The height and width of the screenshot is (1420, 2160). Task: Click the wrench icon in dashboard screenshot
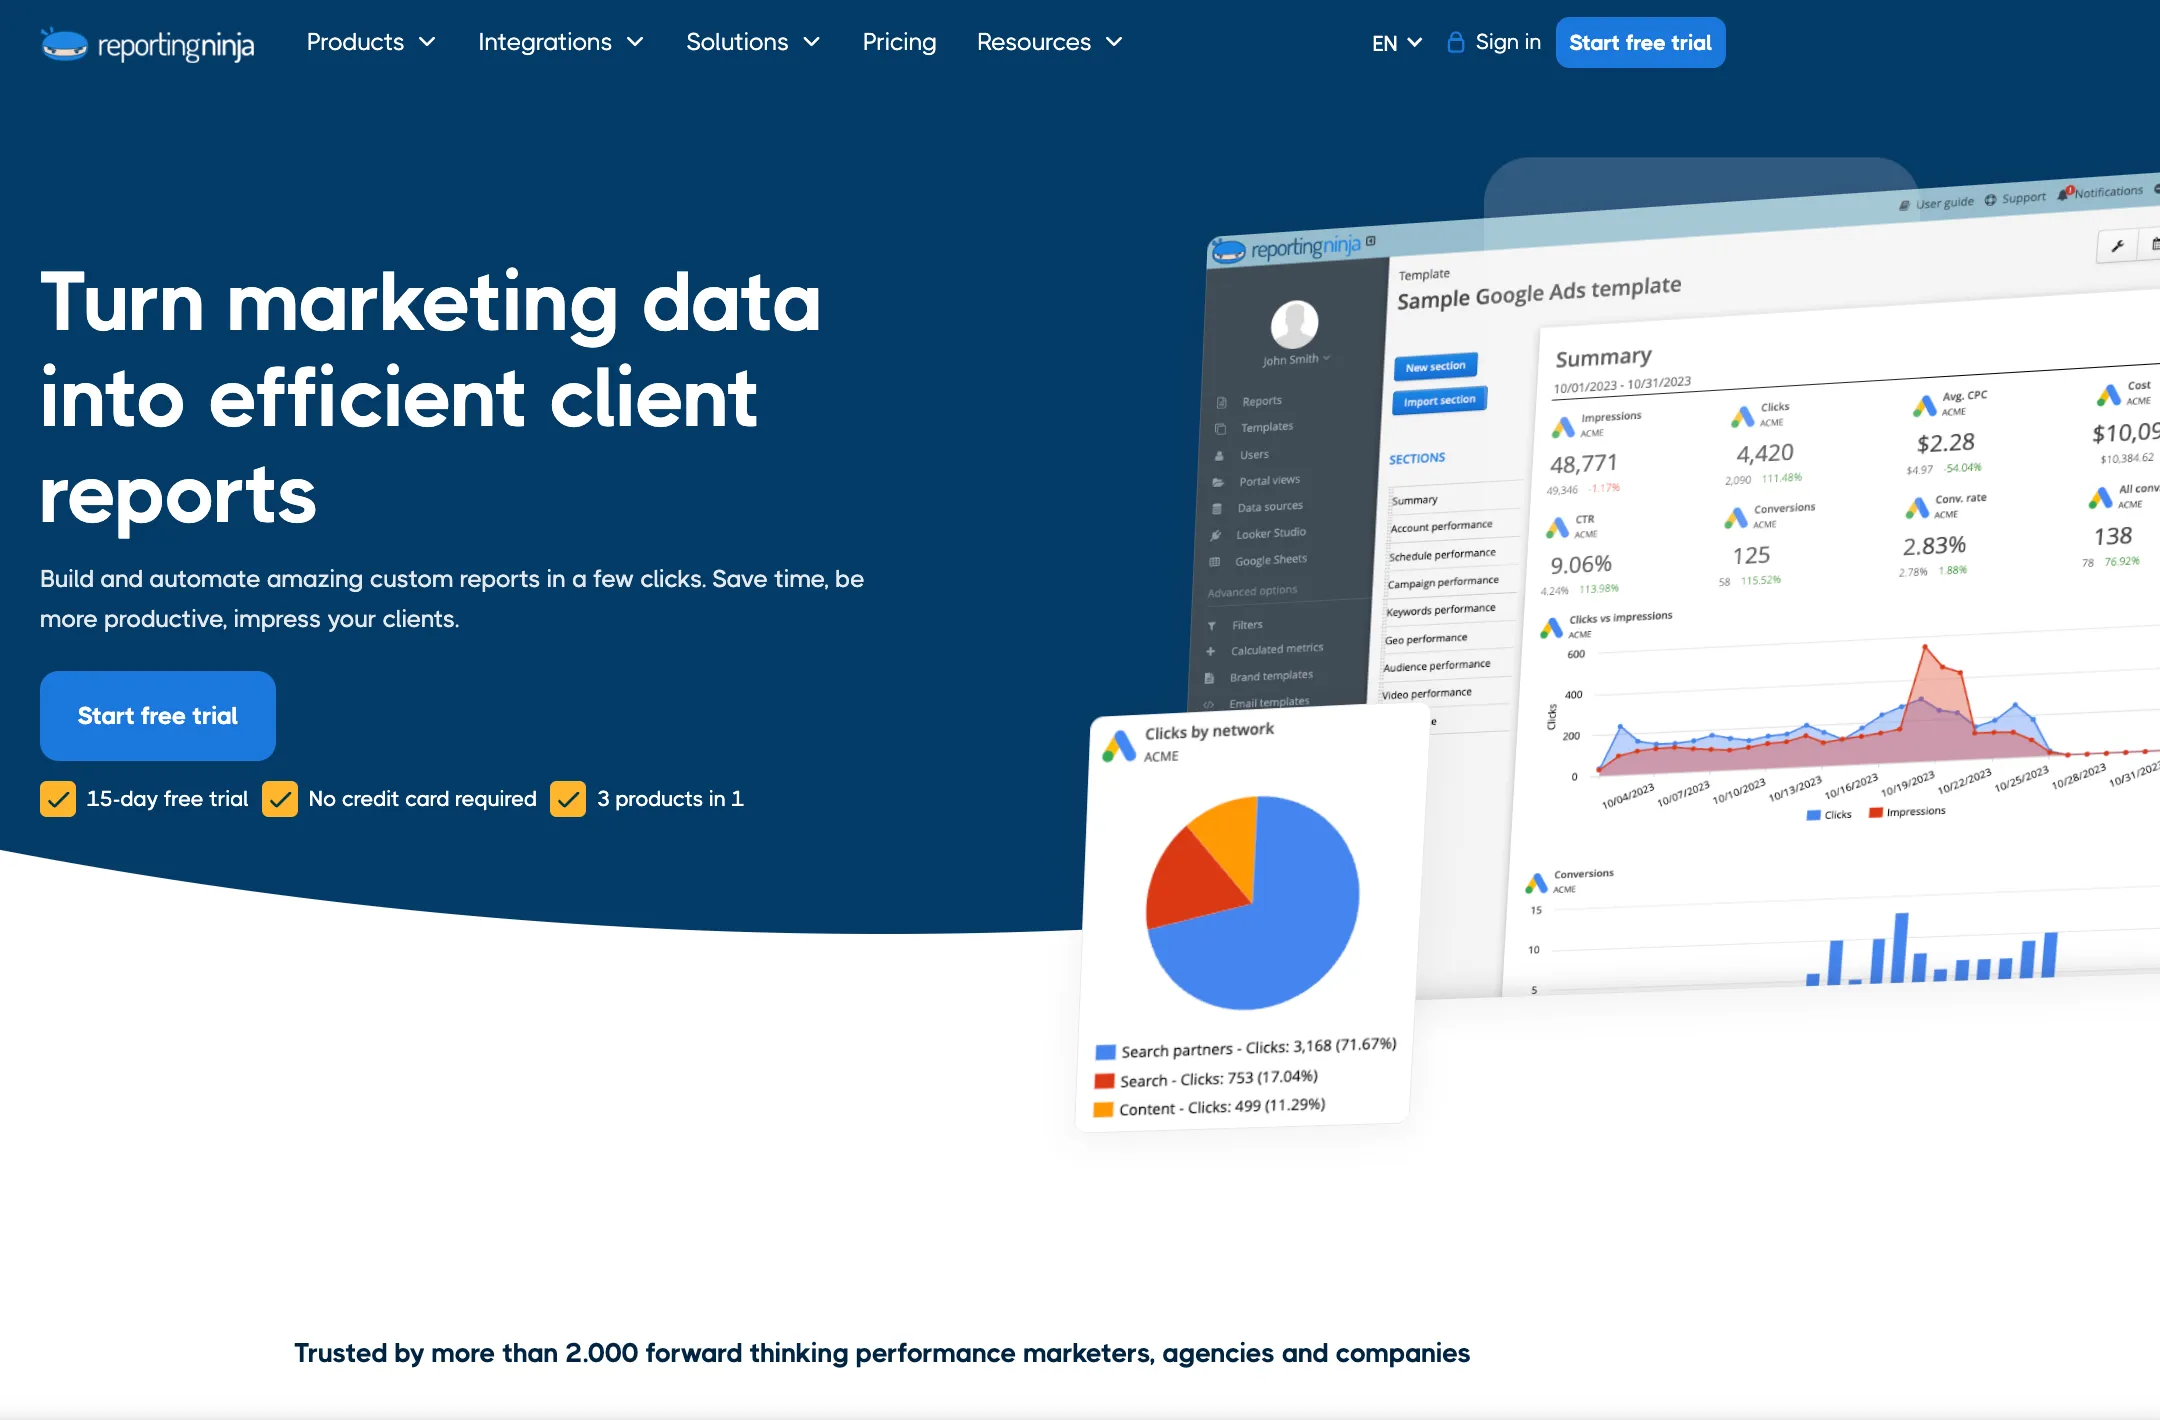[2116, 246]
